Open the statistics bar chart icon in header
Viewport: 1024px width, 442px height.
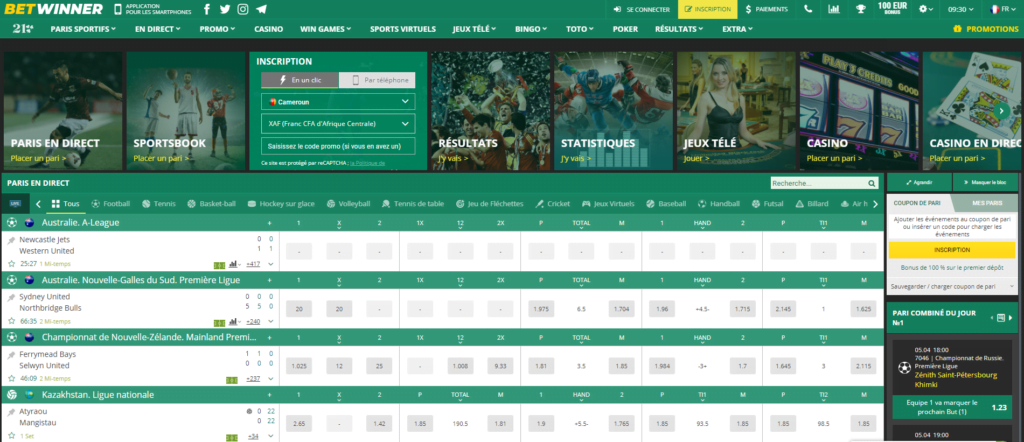pos(834,9)
